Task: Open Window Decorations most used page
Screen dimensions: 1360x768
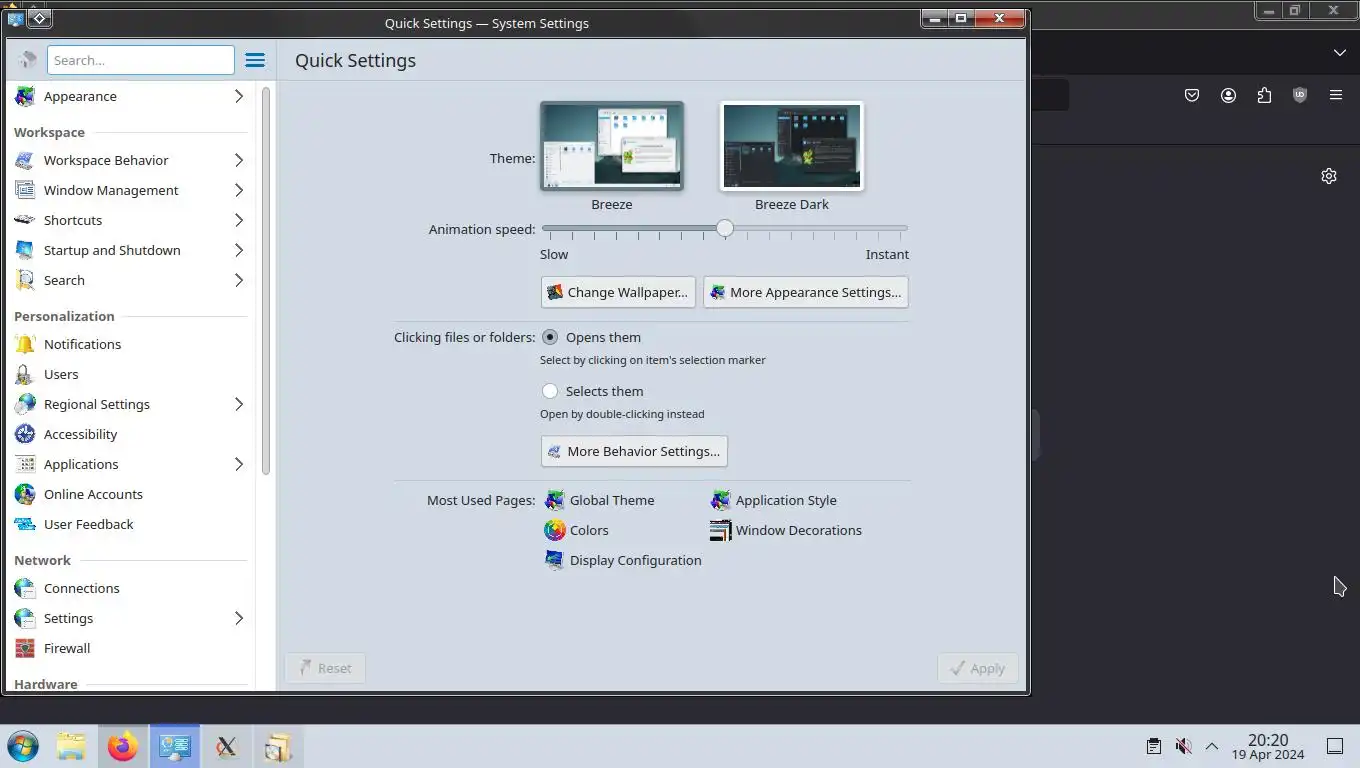Action: click(786, 530)
